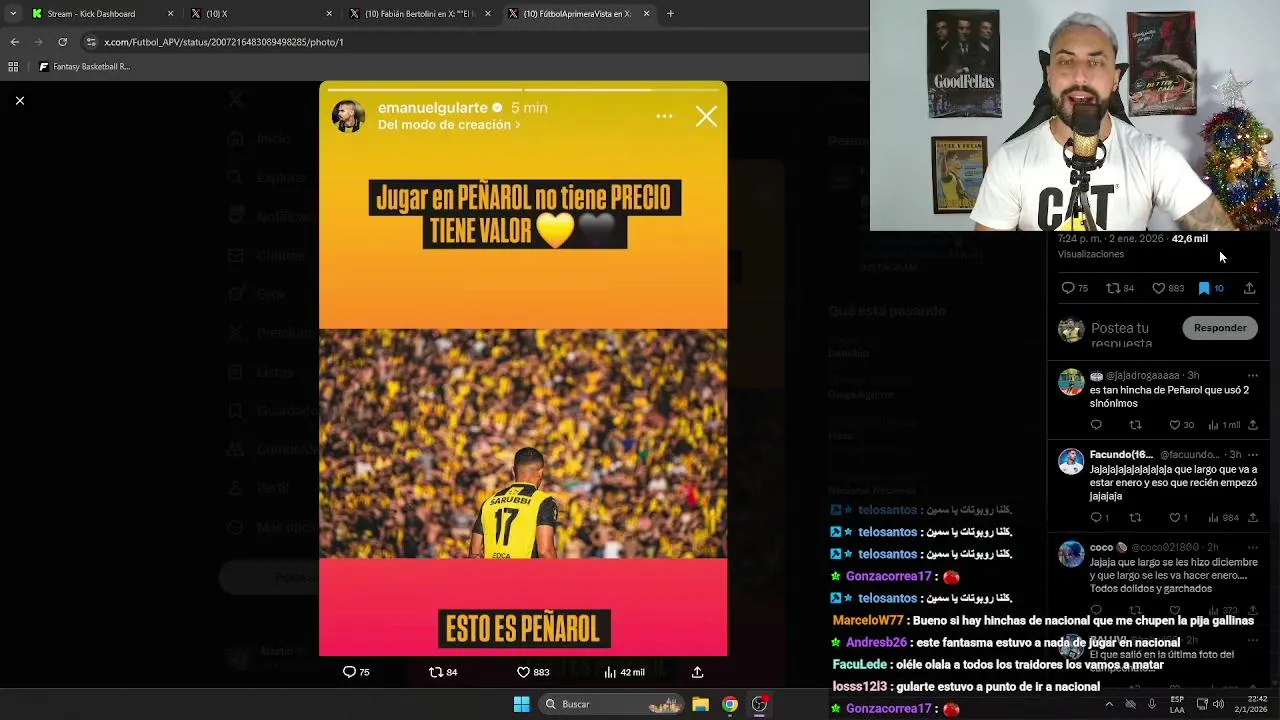Open more options on Facundo's reply
The width and height of the screenshot is (1280, 720).
tap(1252, 454)
